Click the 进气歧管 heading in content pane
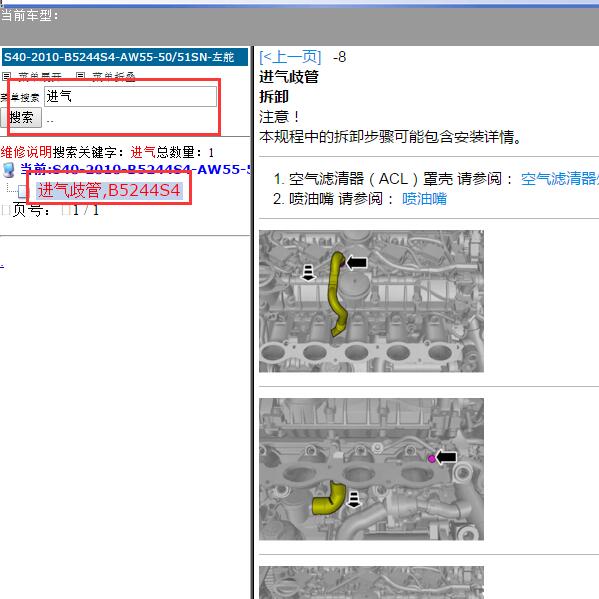The height and width of the screenshot is (599, 599). coord(289,77)
